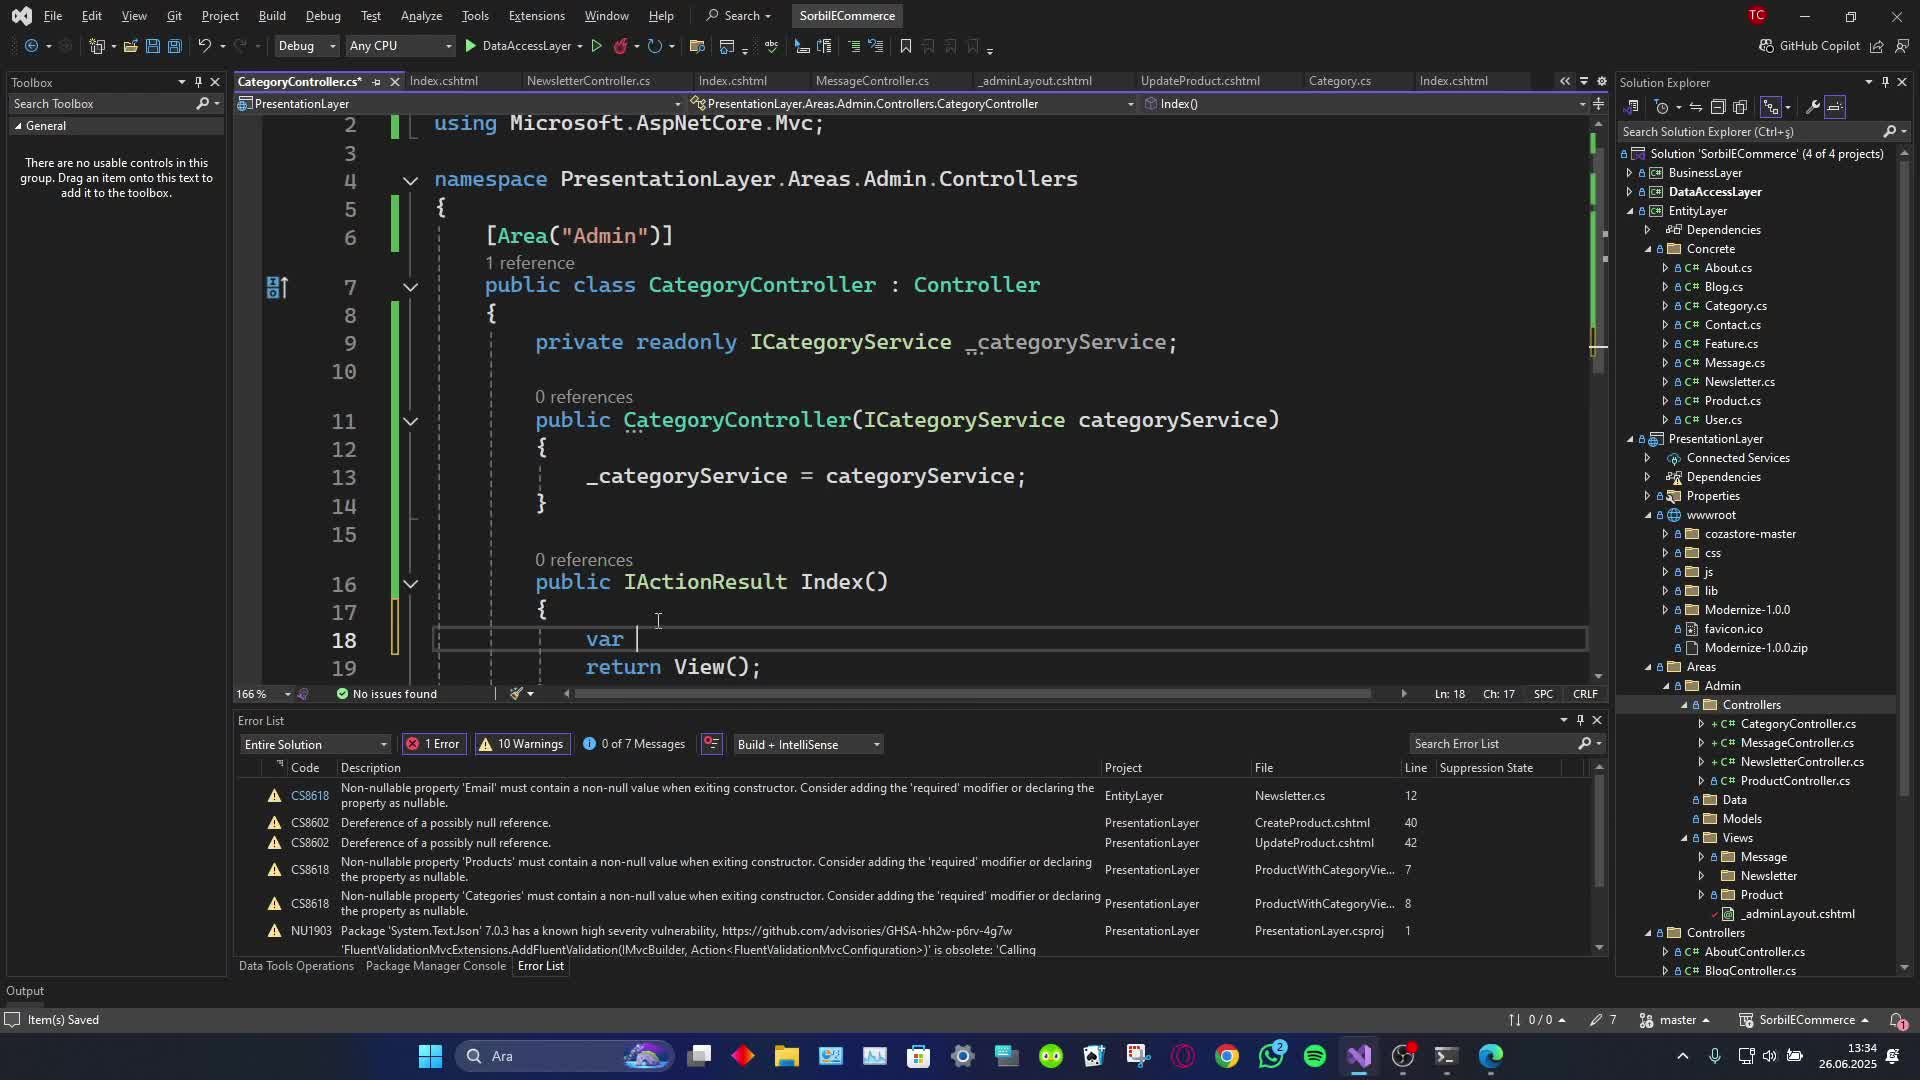Screen dimensions: 1920x1080
Task: Open the Git menu
Action: pyautogui.click(x=174, y=16)
